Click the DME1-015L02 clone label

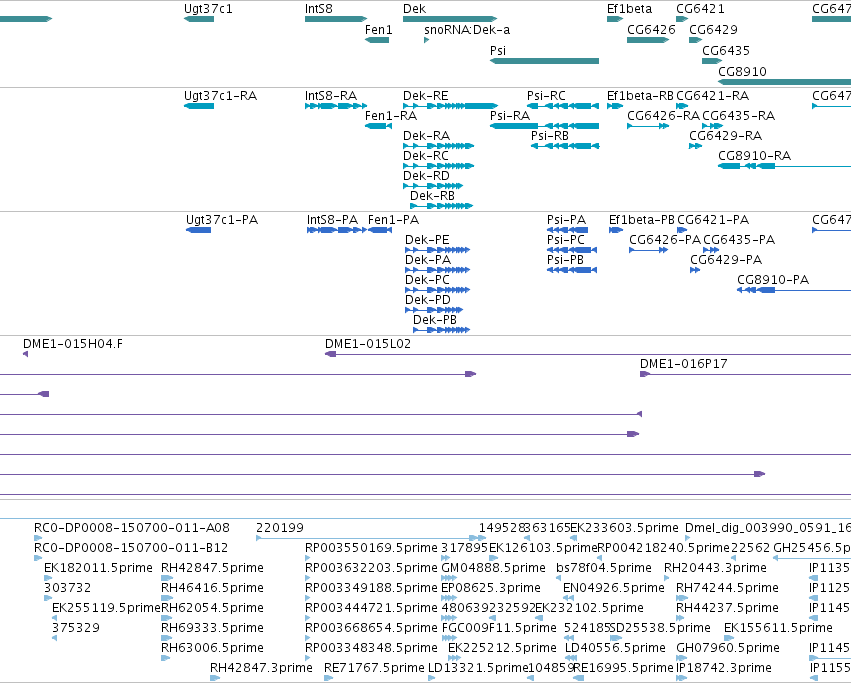(368, 344)
